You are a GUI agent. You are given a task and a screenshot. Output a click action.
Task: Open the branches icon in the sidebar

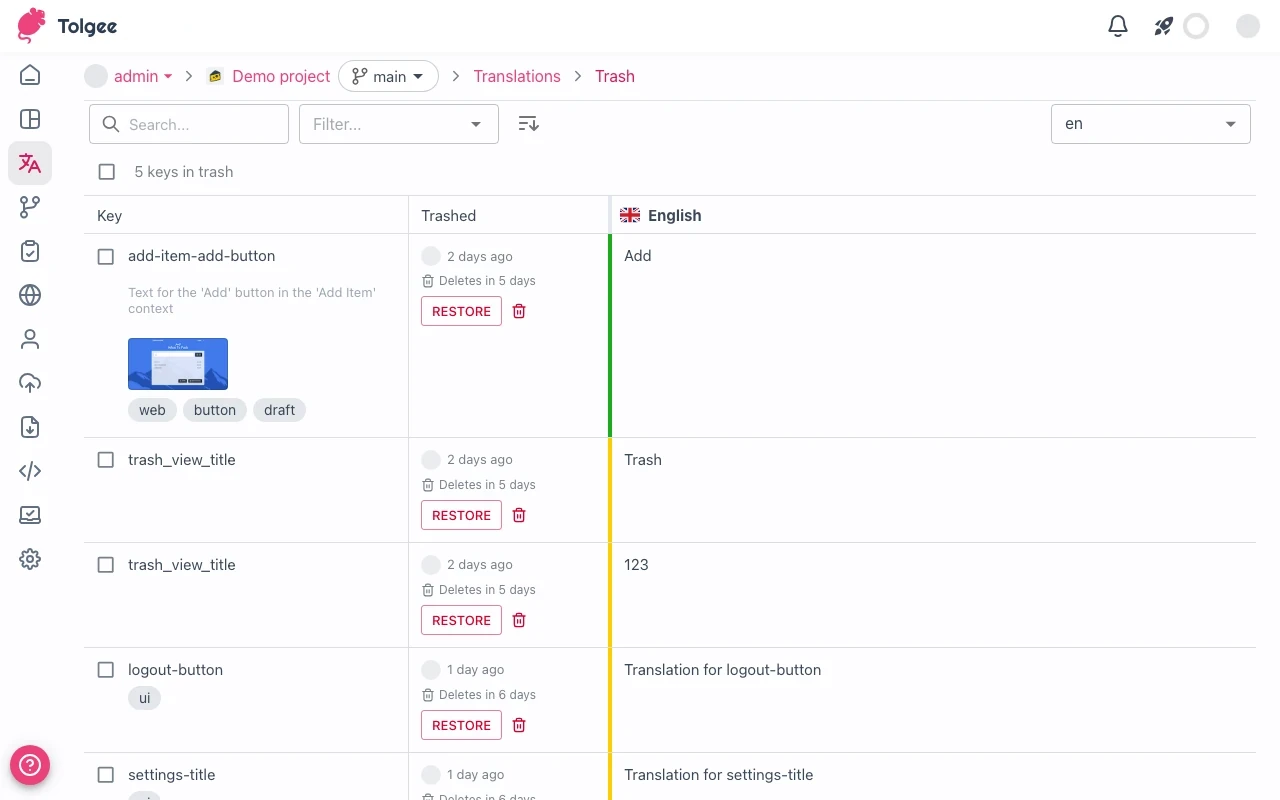point(30,207)
